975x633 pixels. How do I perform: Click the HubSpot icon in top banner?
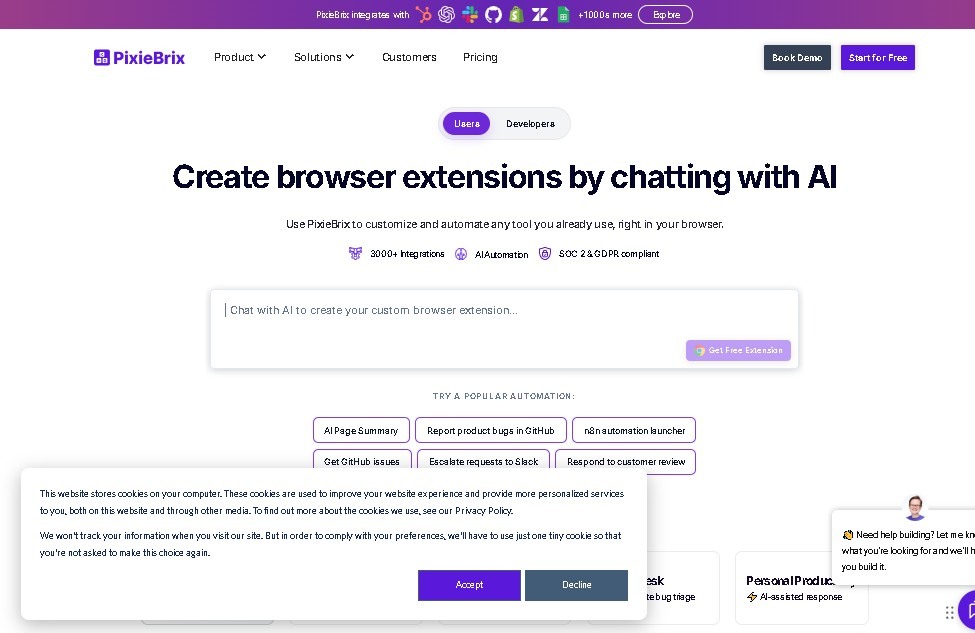pos(423,14)
